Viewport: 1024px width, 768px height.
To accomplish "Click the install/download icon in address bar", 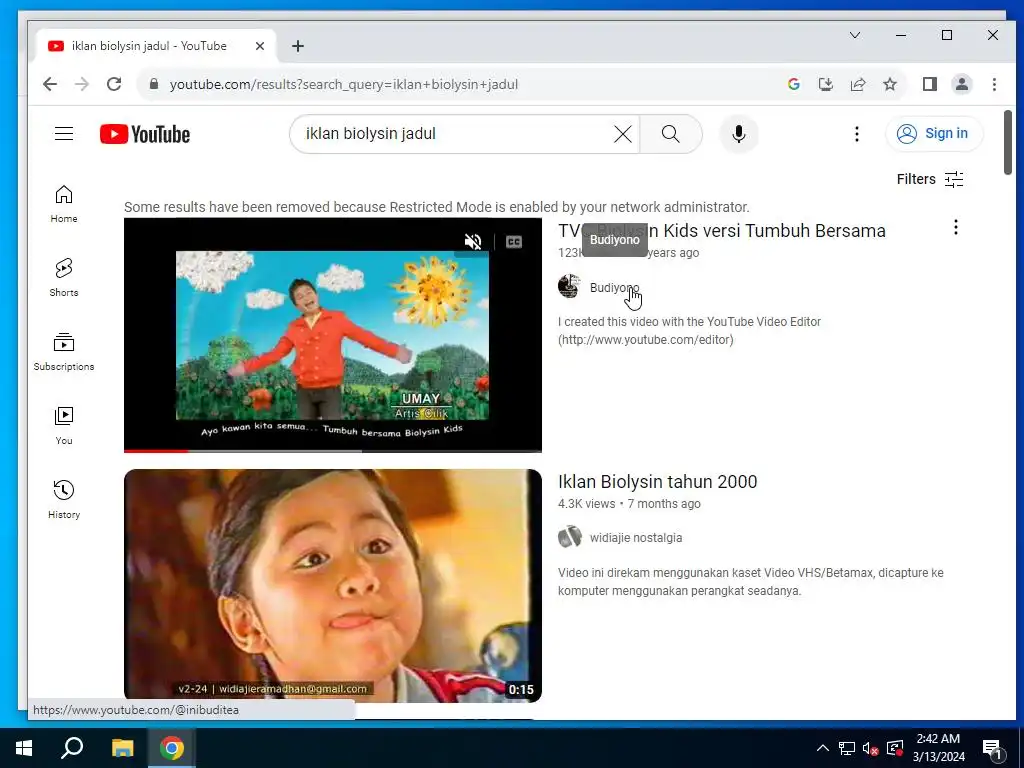I will click(x=826, y=84).
